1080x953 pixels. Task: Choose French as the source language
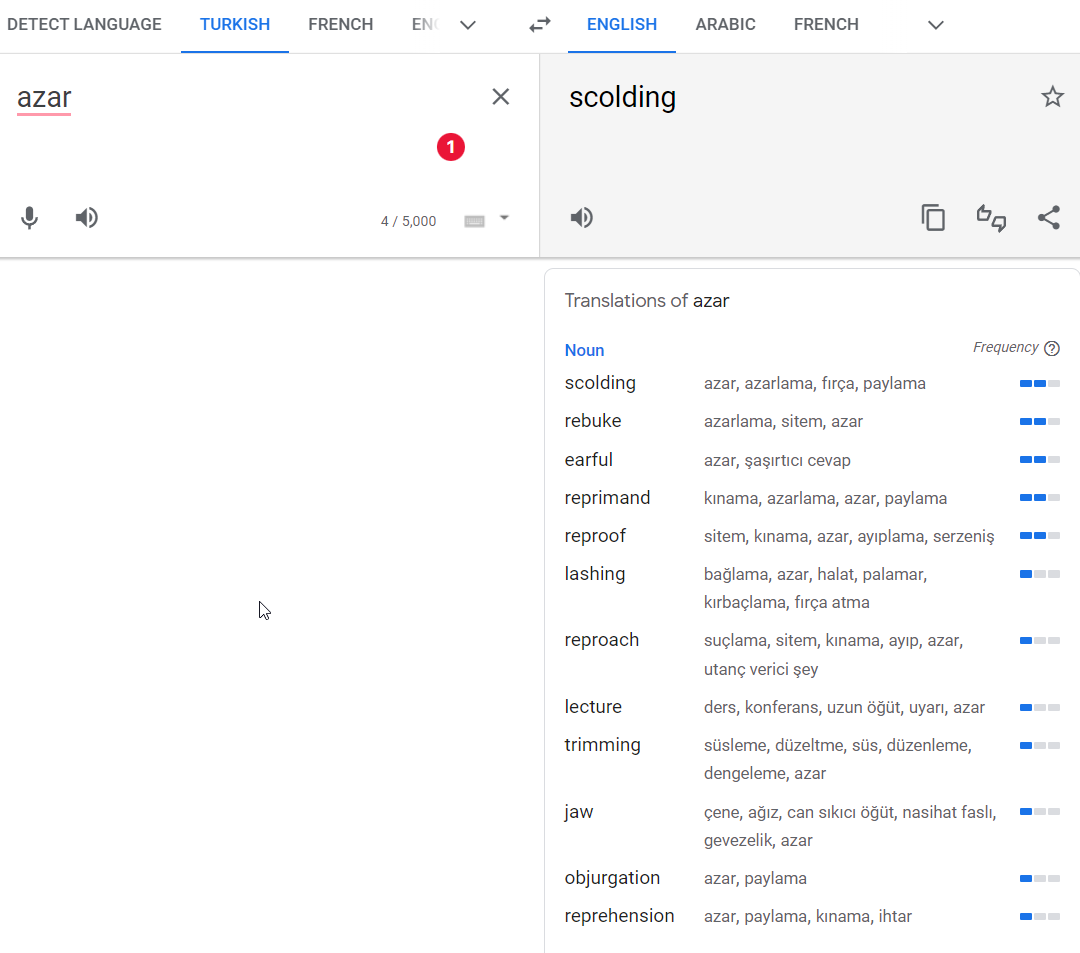tap(340, 25)
